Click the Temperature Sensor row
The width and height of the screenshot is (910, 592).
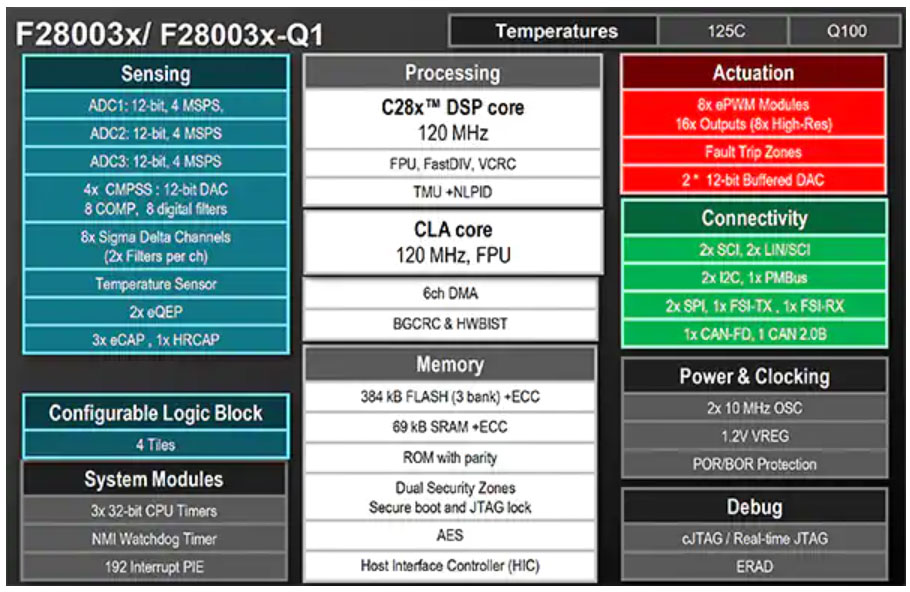[x=156, y=284]
